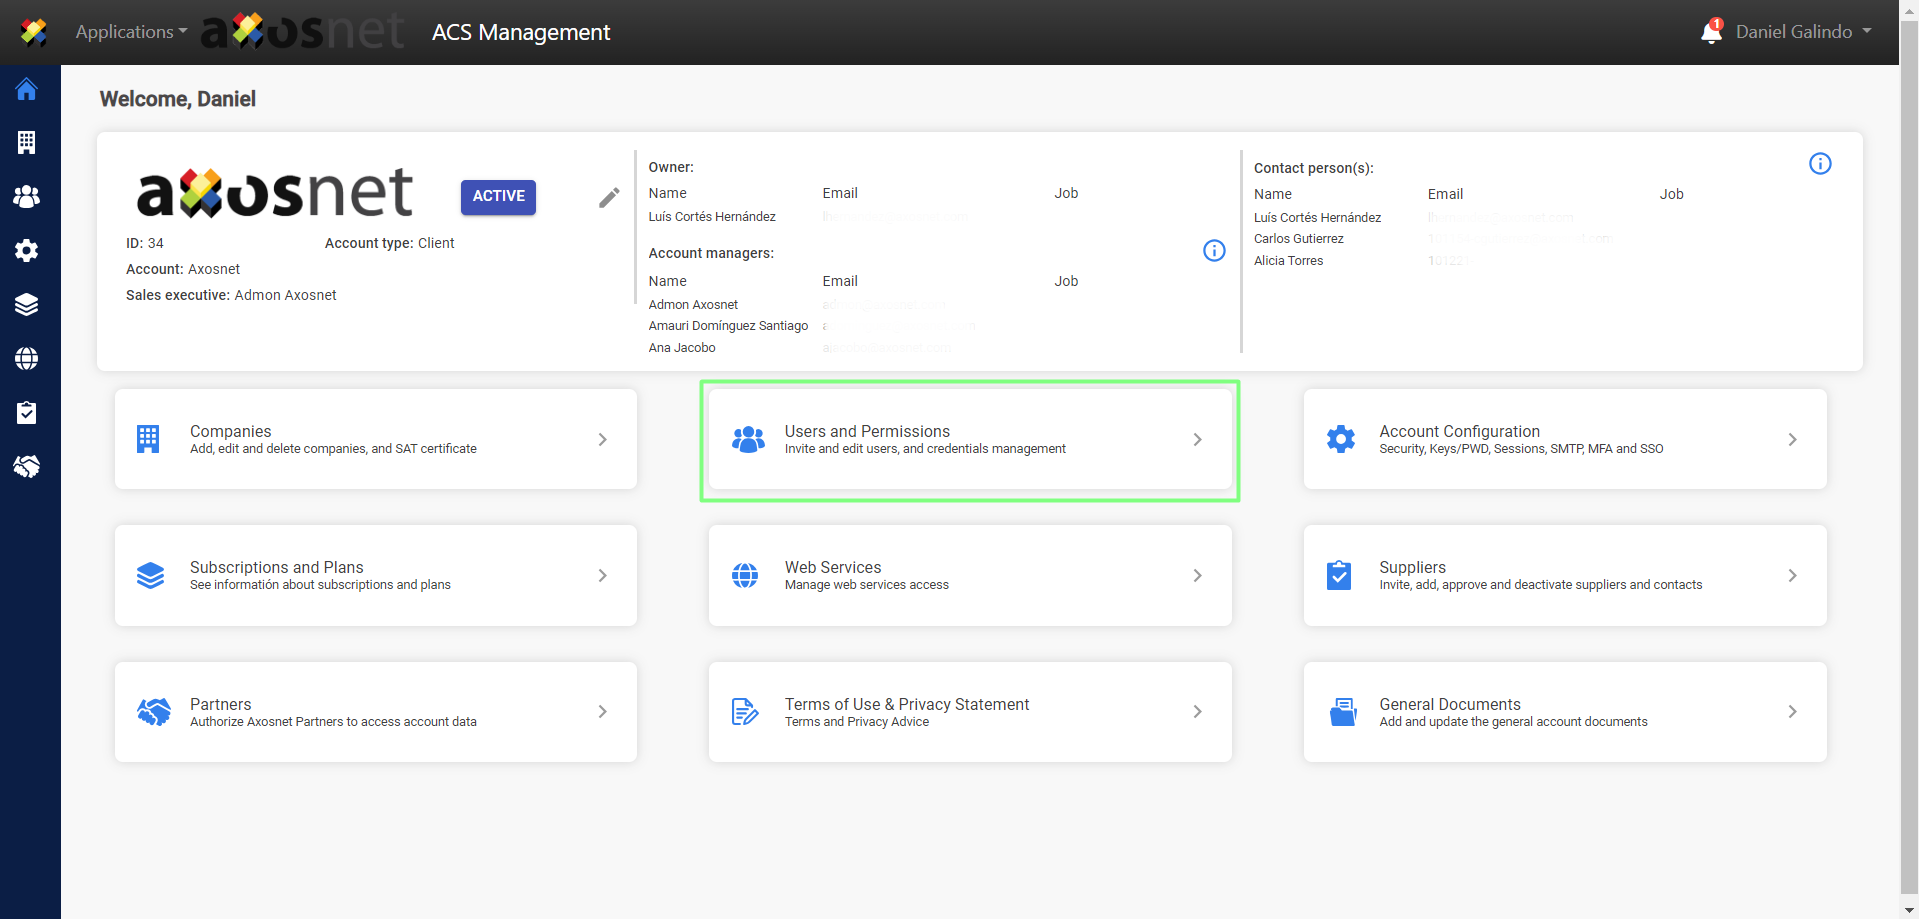Click the Partners handshake icon in sidebar
This screenshot has width=1919, height=919.
[x=27, y=467]
